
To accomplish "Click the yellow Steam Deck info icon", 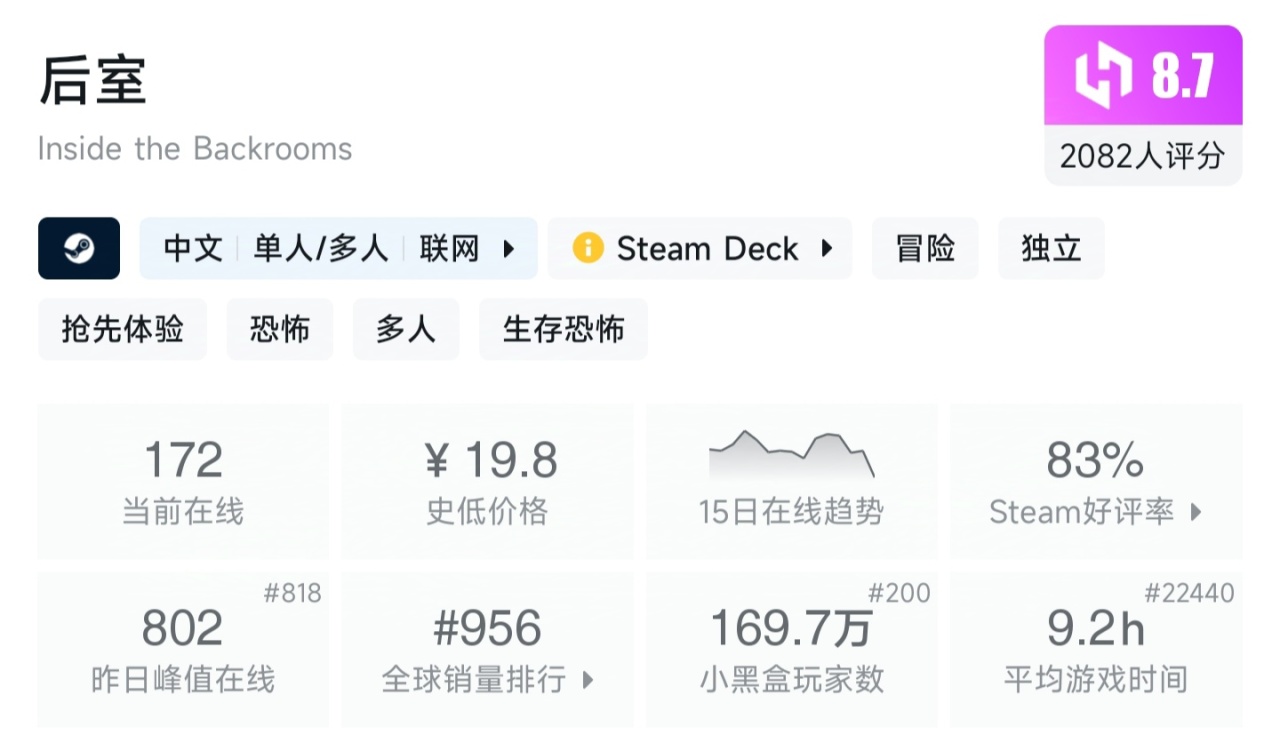I will [588, 248].
